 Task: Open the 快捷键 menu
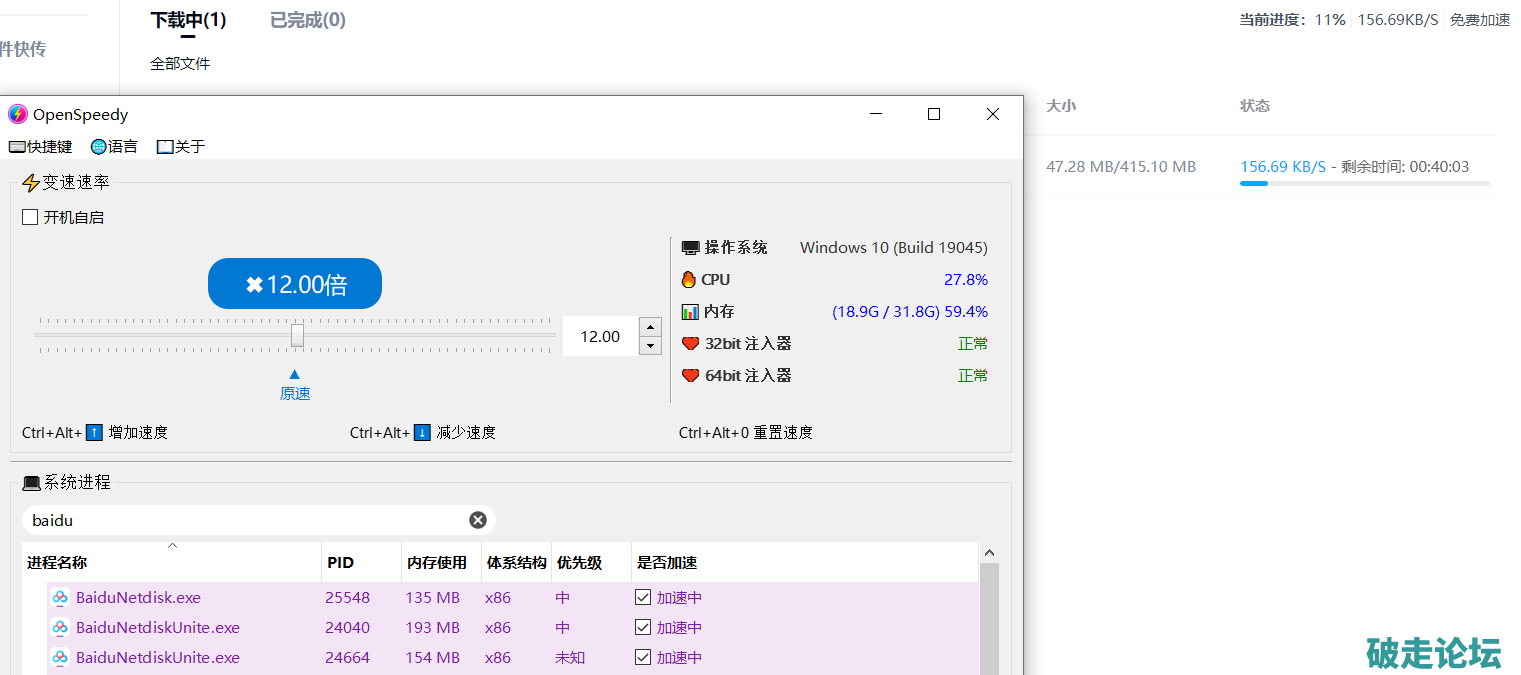(41, 147)
